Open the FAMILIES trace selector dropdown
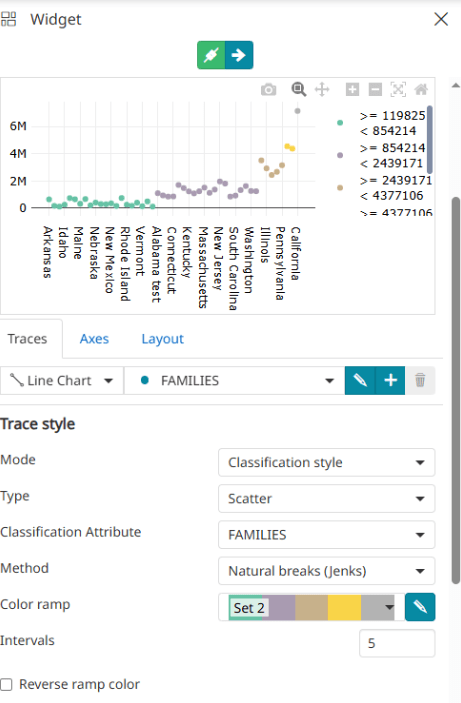The height and width of the screenshot is (703, 461). [x=234, y=381]
